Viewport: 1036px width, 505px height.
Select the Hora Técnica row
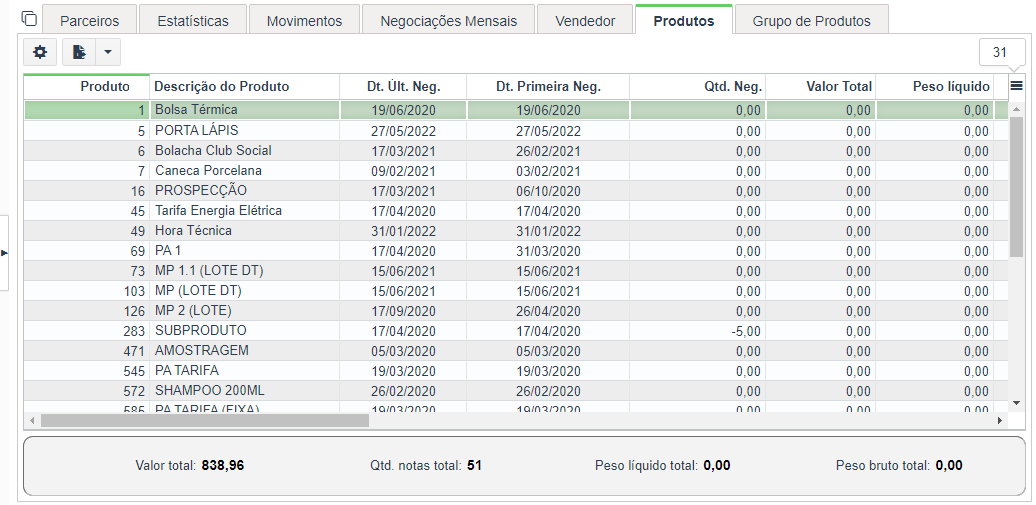[516, 230]
